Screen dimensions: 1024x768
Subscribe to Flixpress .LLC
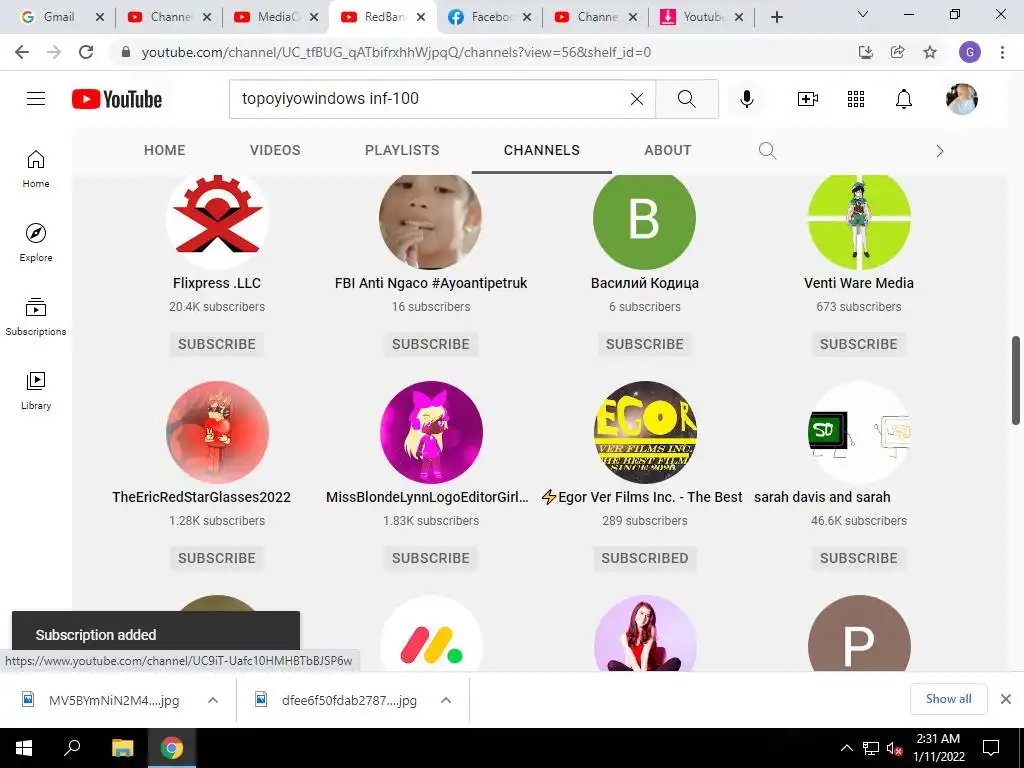point(217,344)
